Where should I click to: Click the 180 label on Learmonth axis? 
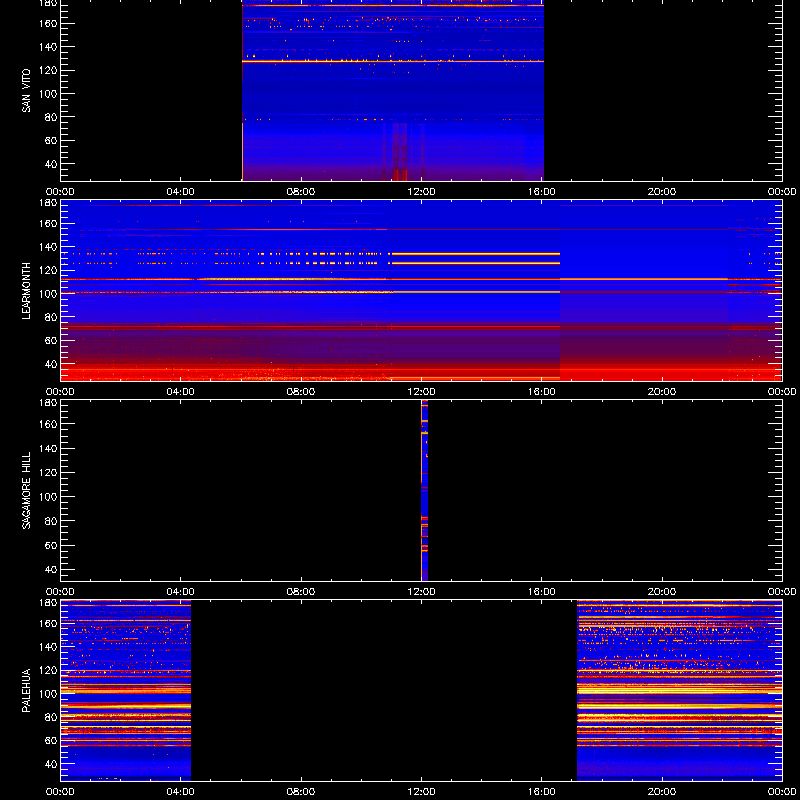[48, 203]
